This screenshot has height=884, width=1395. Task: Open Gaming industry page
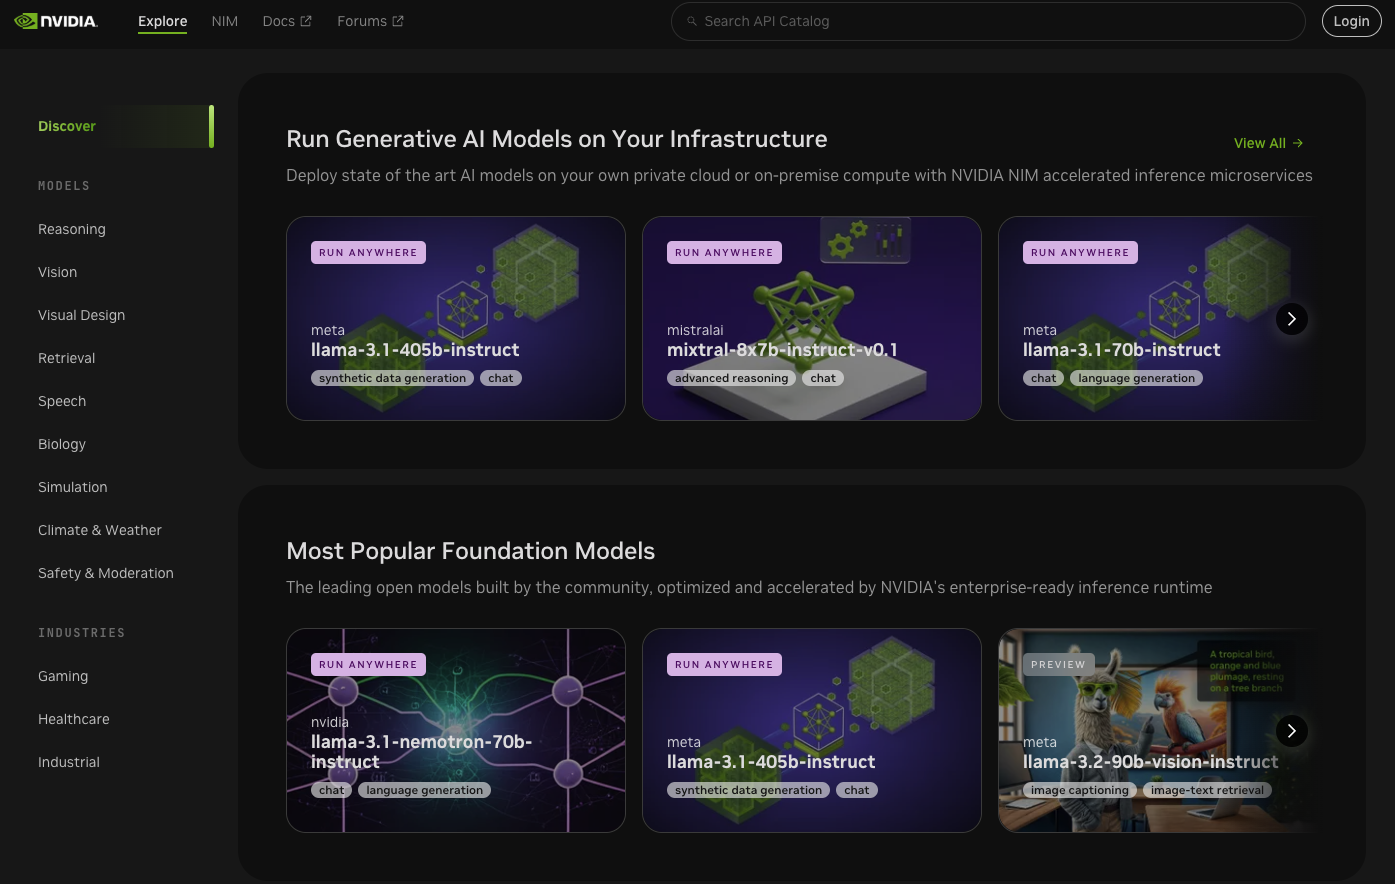click(x=63, y=676)
